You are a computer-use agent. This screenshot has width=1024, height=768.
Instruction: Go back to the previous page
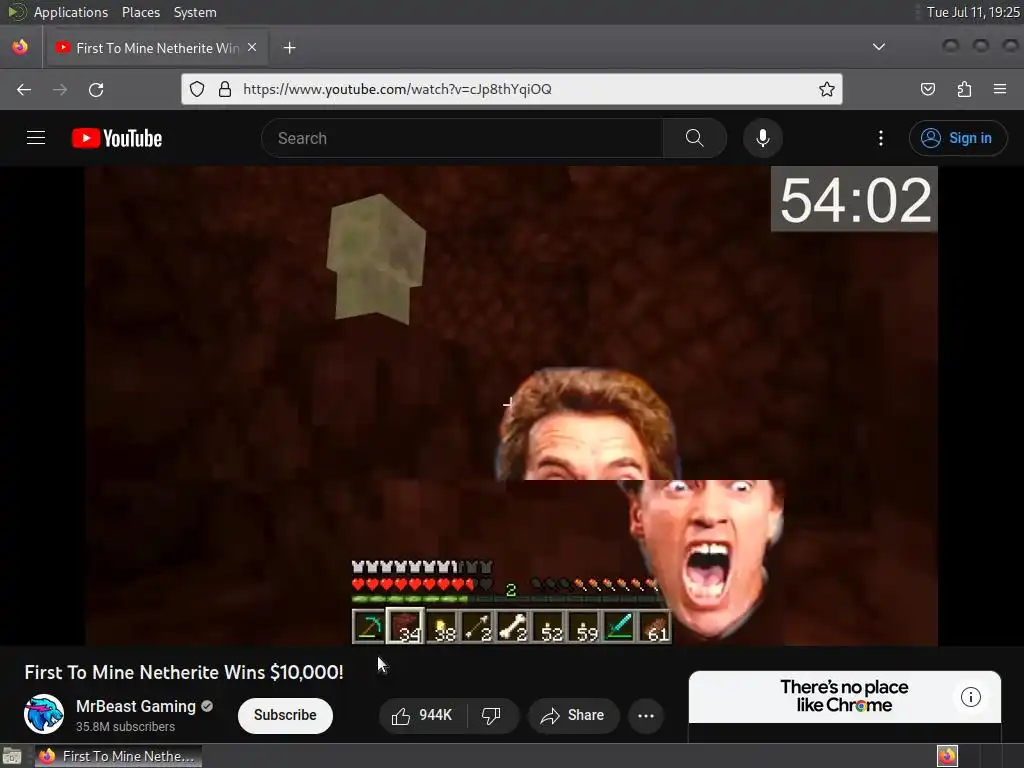(x=24, y=89)
